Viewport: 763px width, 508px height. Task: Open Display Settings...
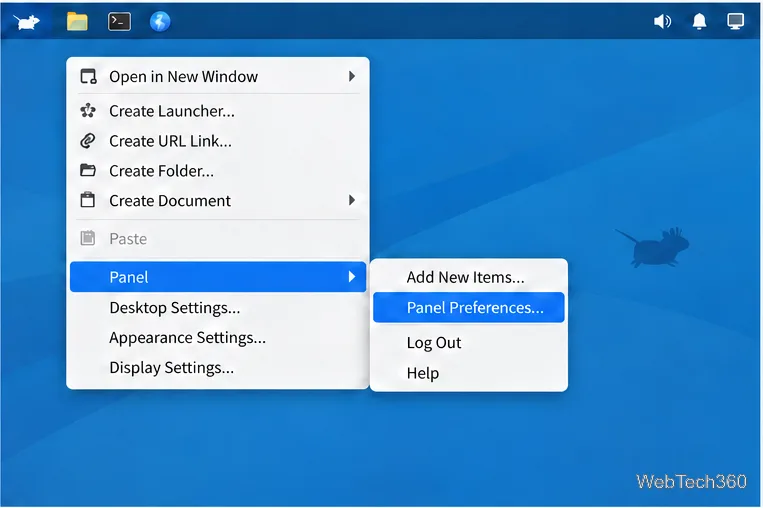tap(218, 367)
